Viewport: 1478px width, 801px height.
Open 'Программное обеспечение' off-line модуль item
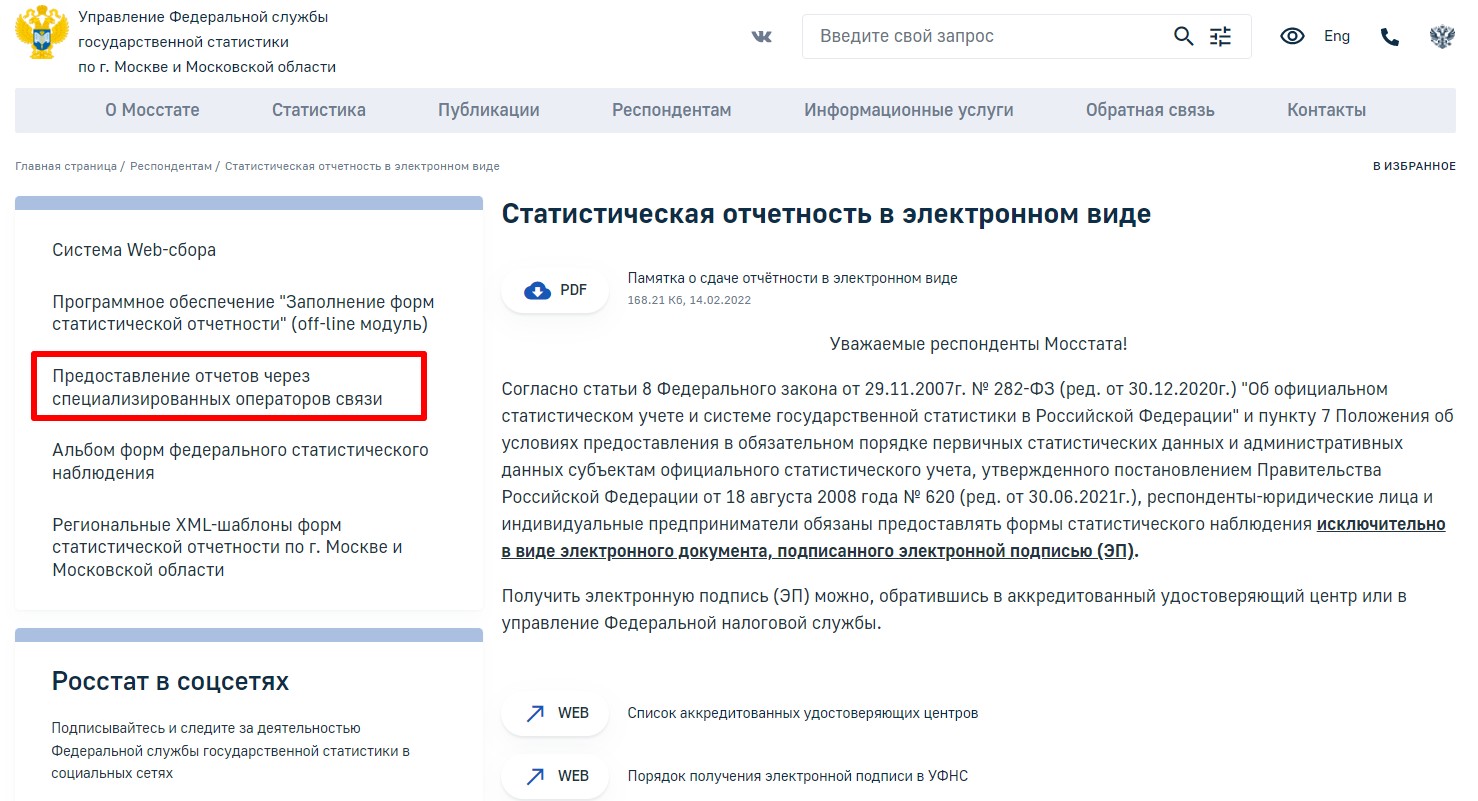coord(243,313)
